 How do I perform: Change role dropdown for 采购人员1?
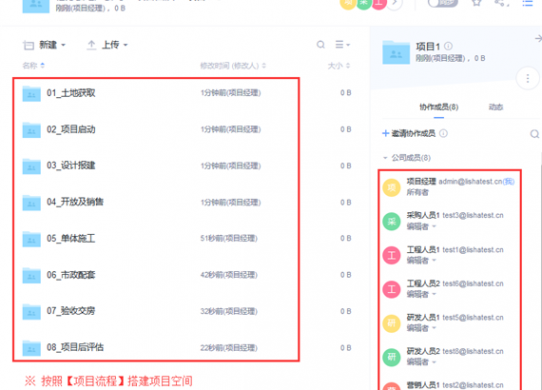click(421, 226)
